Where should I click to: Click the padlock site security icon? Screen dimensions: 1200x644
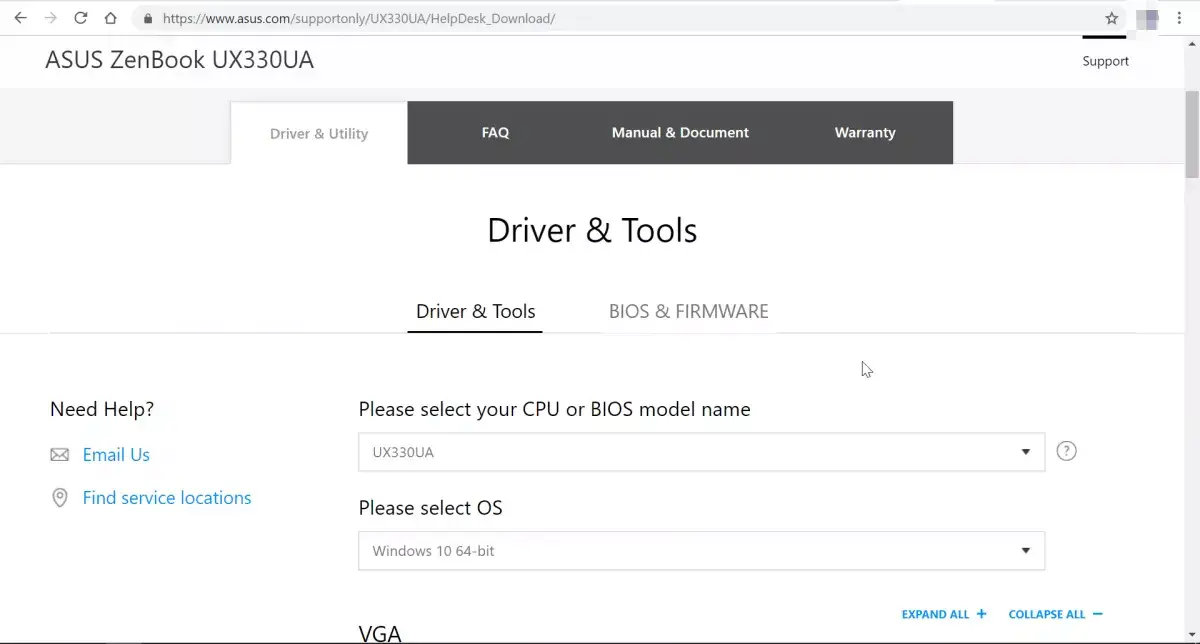click(148, 18)
